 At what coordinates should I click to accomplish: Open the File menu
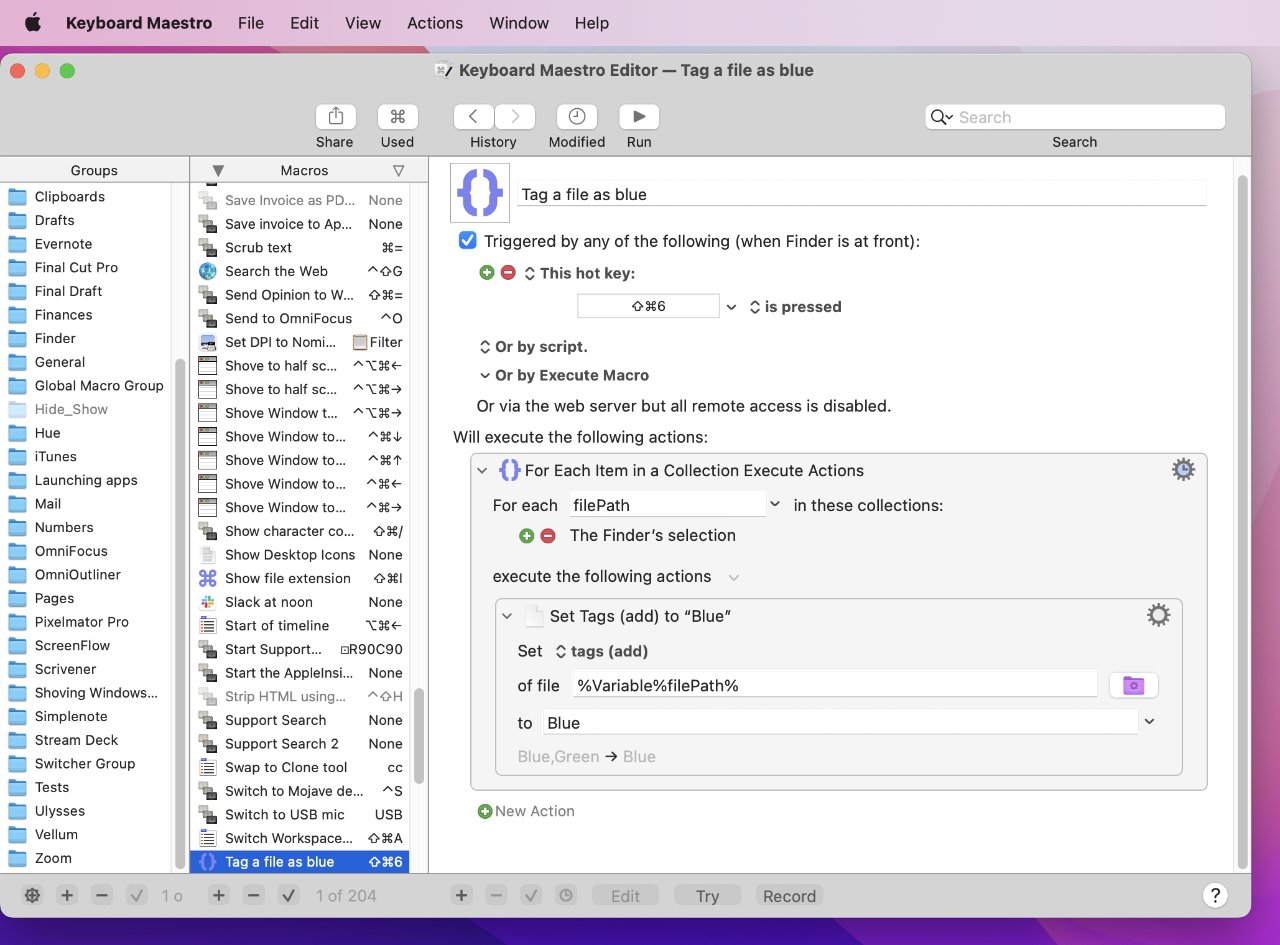pyautogui.click(x=251, y=22)
